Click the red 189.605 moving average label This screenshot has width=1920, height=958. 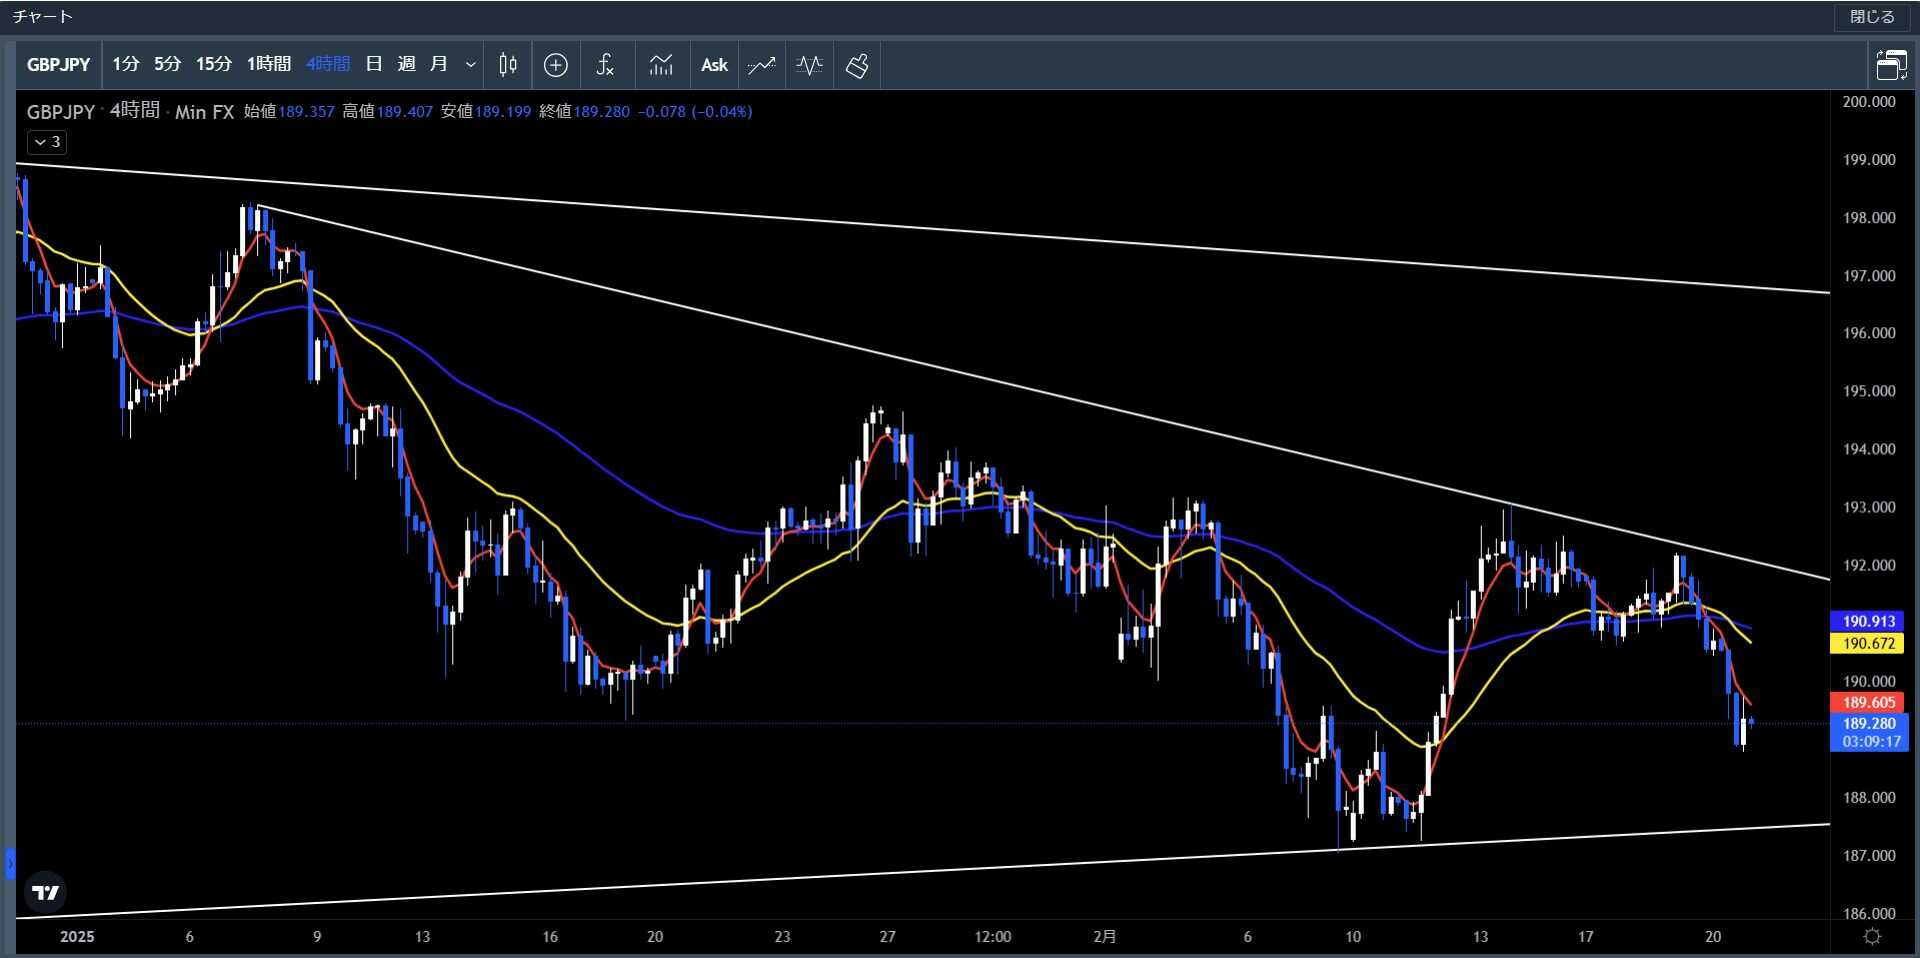(1868, 702)
